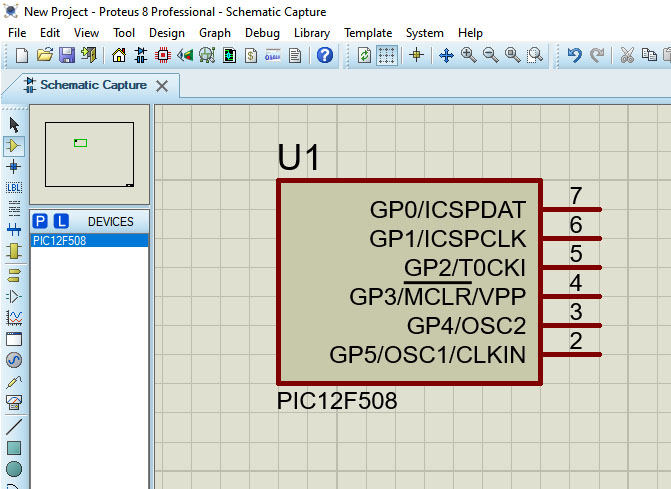The image size is (671, 489).
Task: Open the Template menu
Action: click(368, 33)
